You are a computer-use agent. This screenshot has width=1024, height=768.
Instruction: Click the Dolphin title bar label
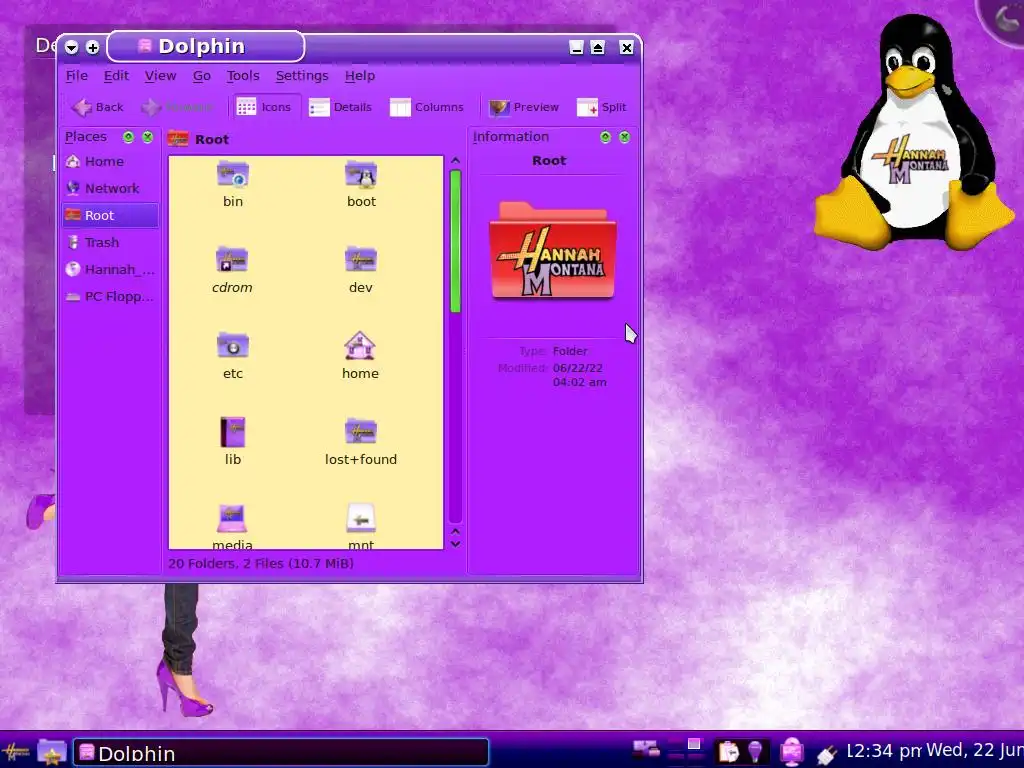pos(201,46)
